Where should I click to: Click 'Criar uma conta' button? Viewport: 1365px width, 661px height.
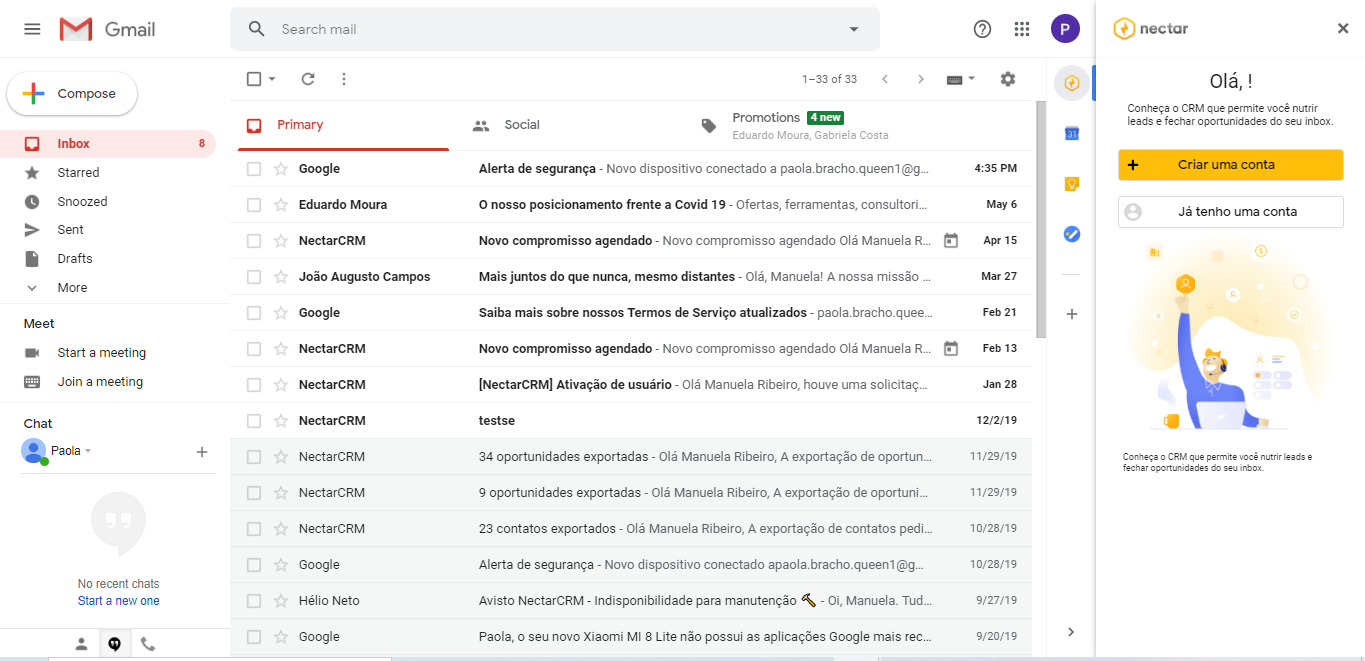(1230, 165)
